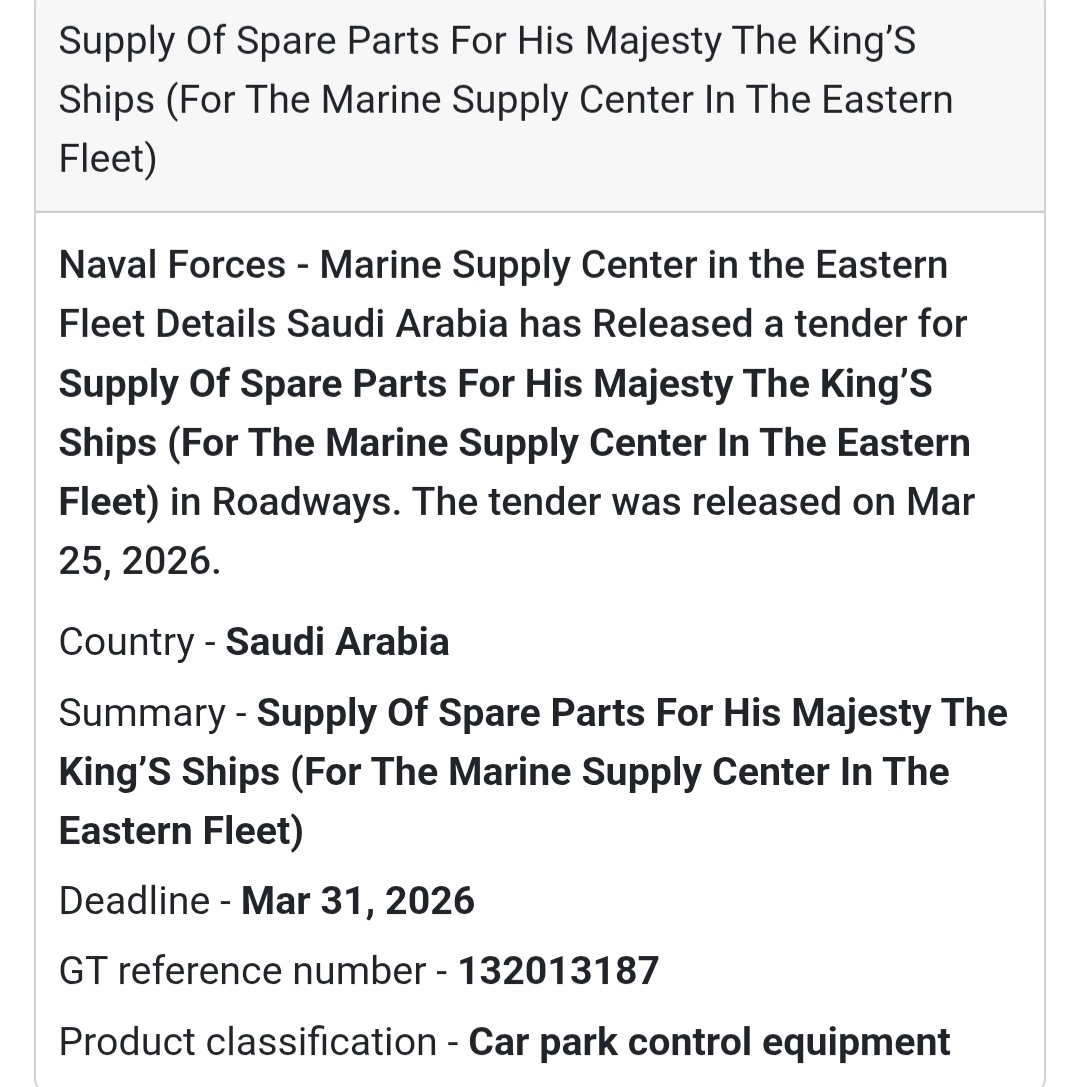The width and height of the screenshot is (1080, 1087).
Task: Click the bold "Eastern Fleet)" summary ending
Action: click(181, 832)
